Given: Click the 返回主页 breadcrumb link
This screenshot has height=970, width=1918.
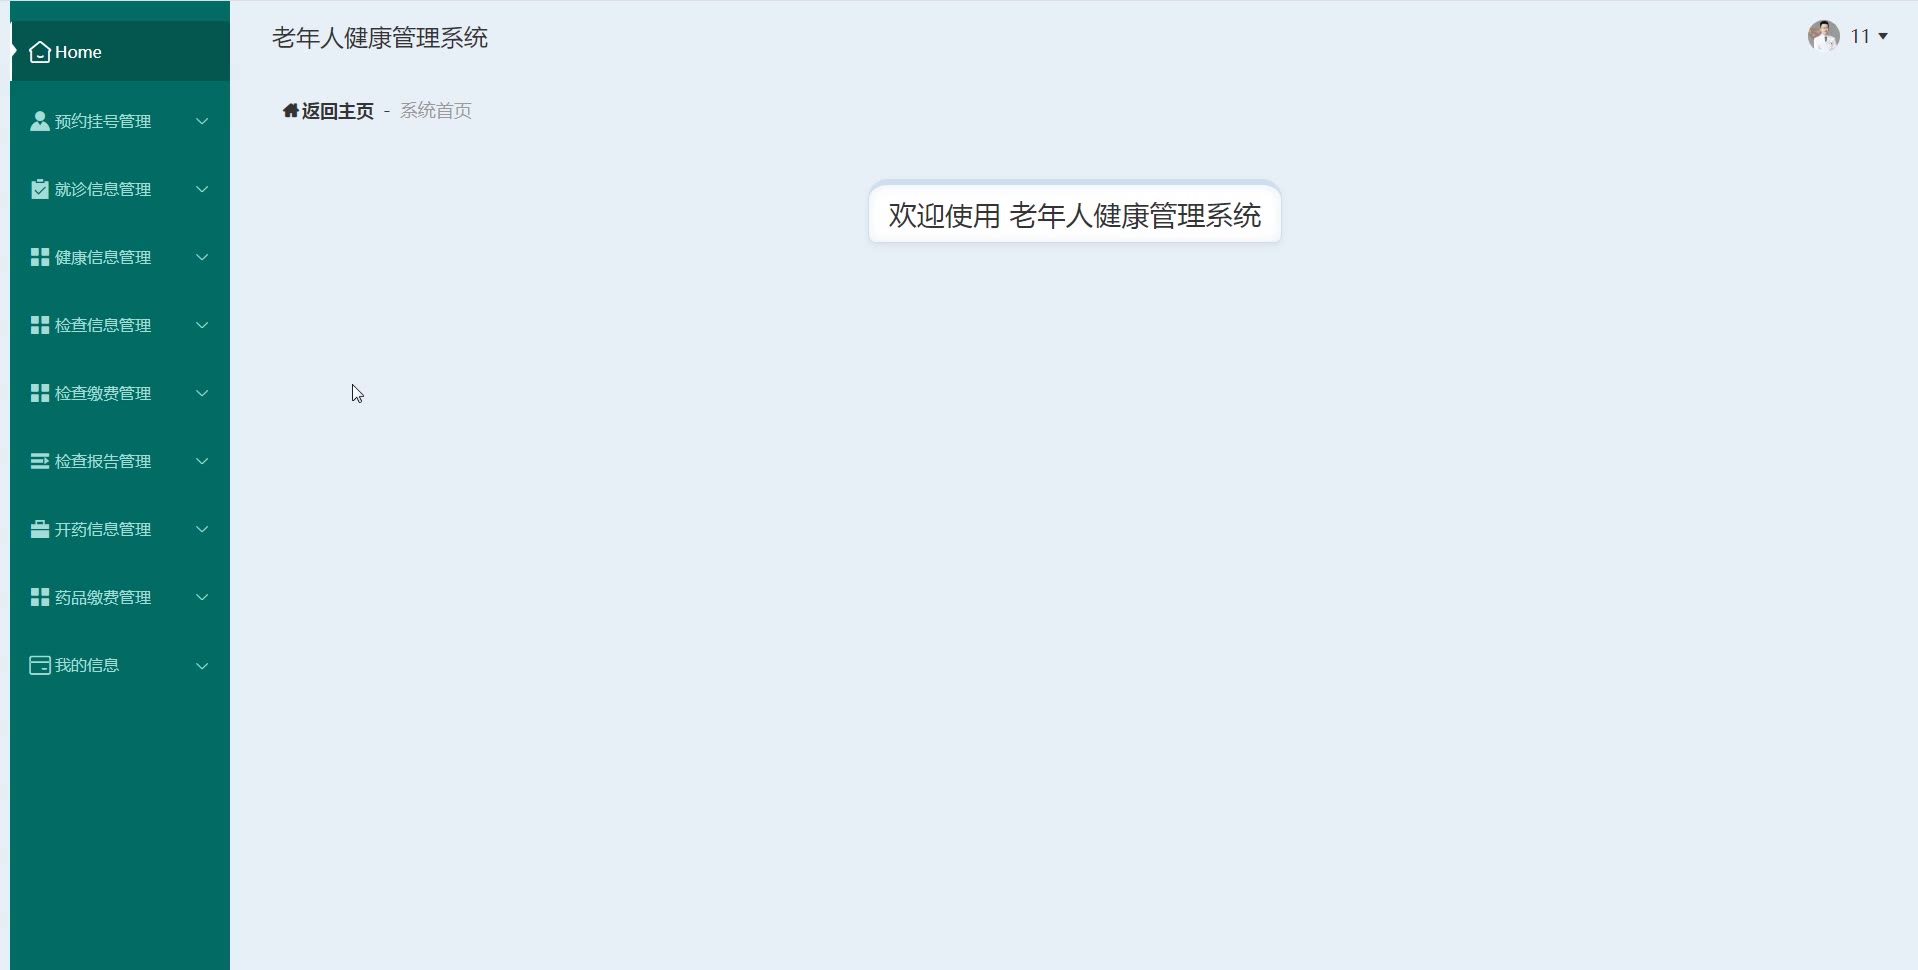Looking at the screenshot, I should [x=338, y=111].
